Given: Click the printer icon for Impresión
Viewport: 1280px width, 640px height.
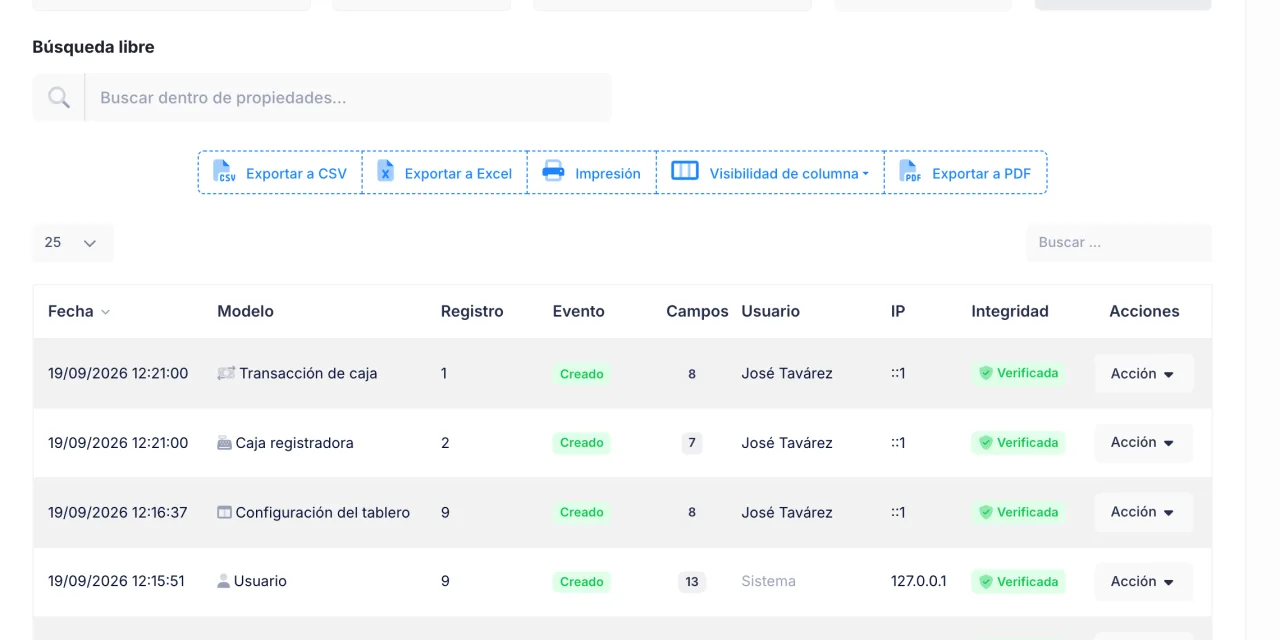Looking at the screenshot, I should tap(553, 172).
